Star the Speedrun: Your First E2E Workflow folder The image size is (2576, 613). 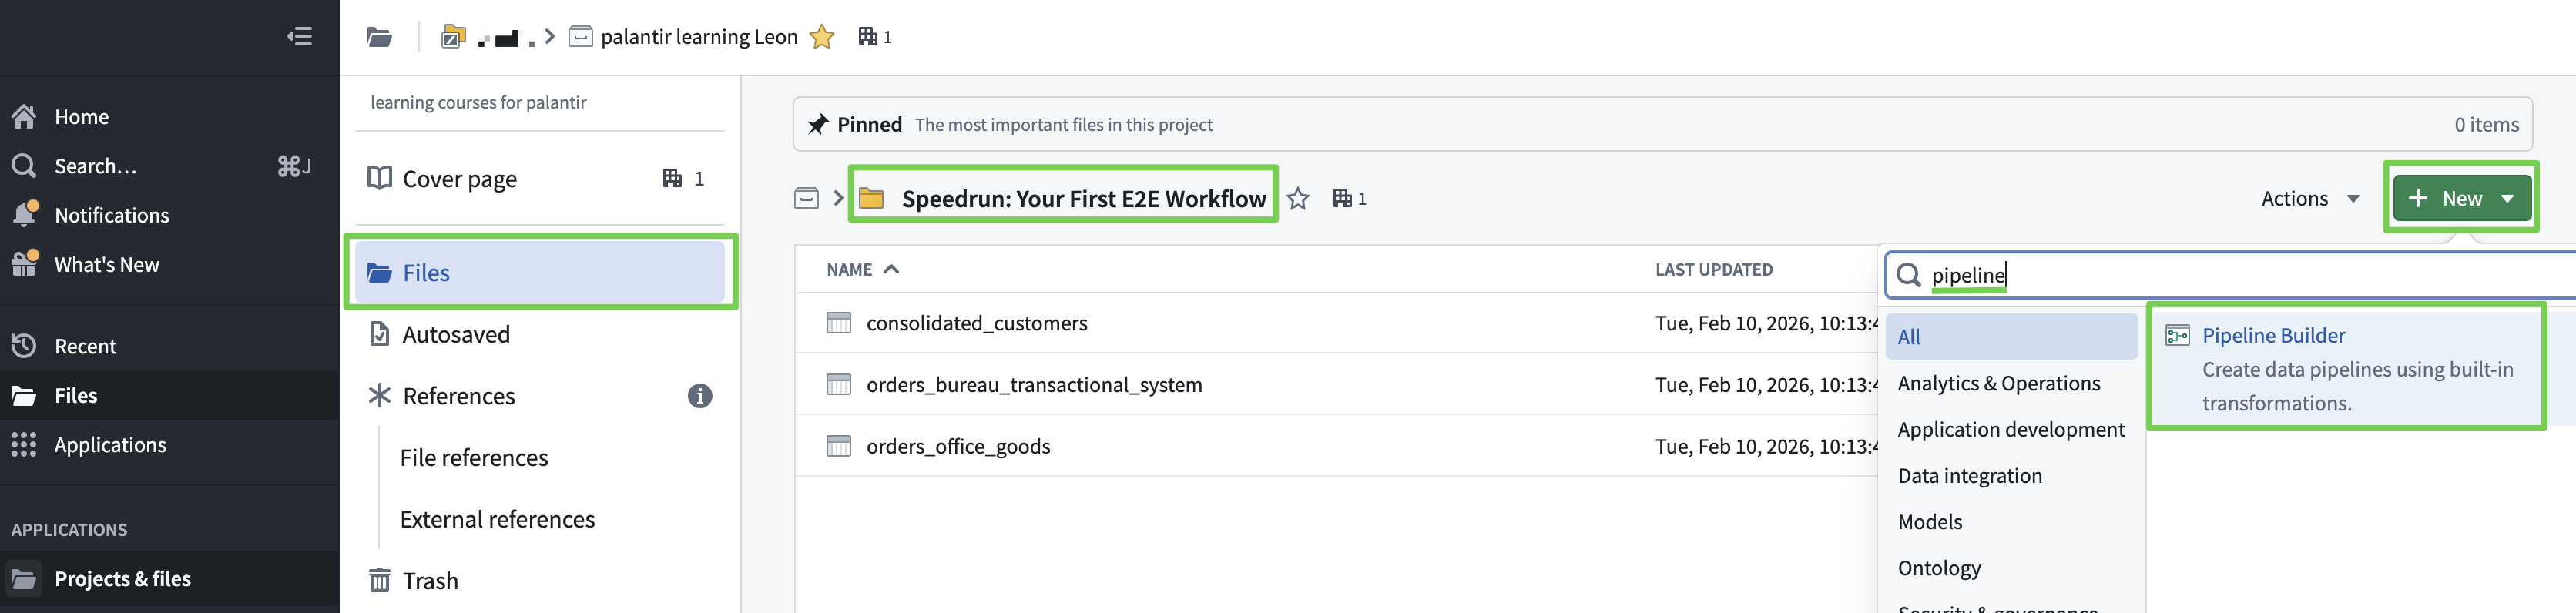[x=1297, y=199]
